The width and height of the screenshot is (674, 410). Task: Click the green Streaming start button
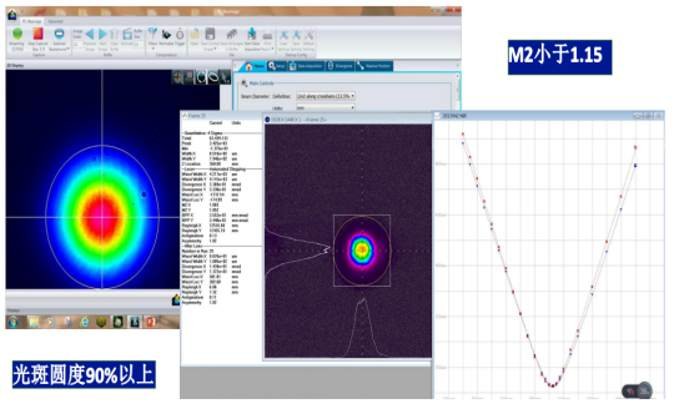click(17, 33)
